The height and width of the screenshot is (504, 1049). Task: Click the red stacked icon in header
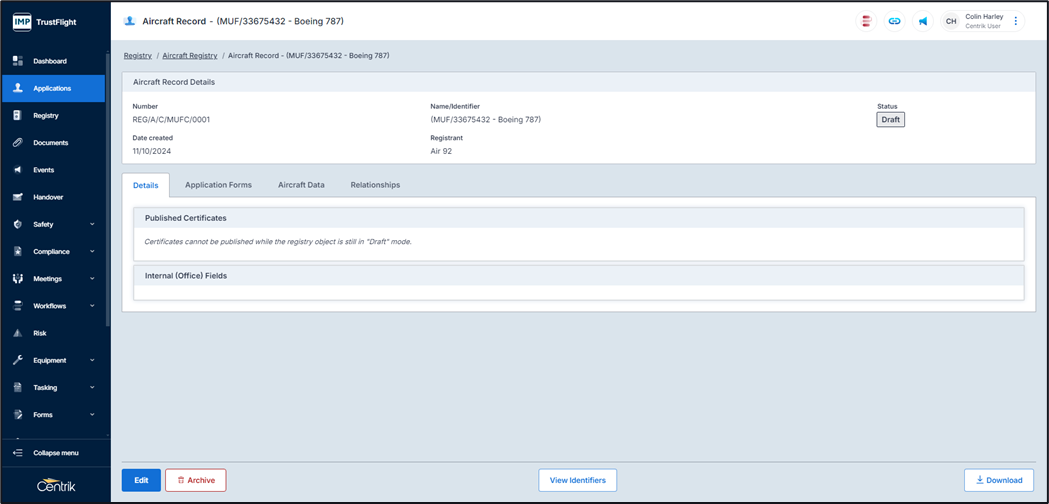tap(866, 21)
